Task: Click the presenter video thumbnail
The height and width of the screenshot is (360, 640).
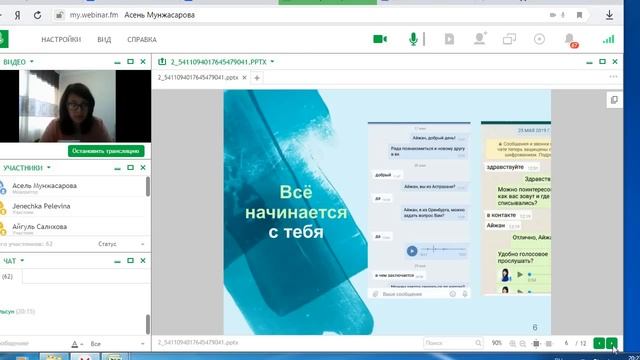Action: tap(67, 106)
